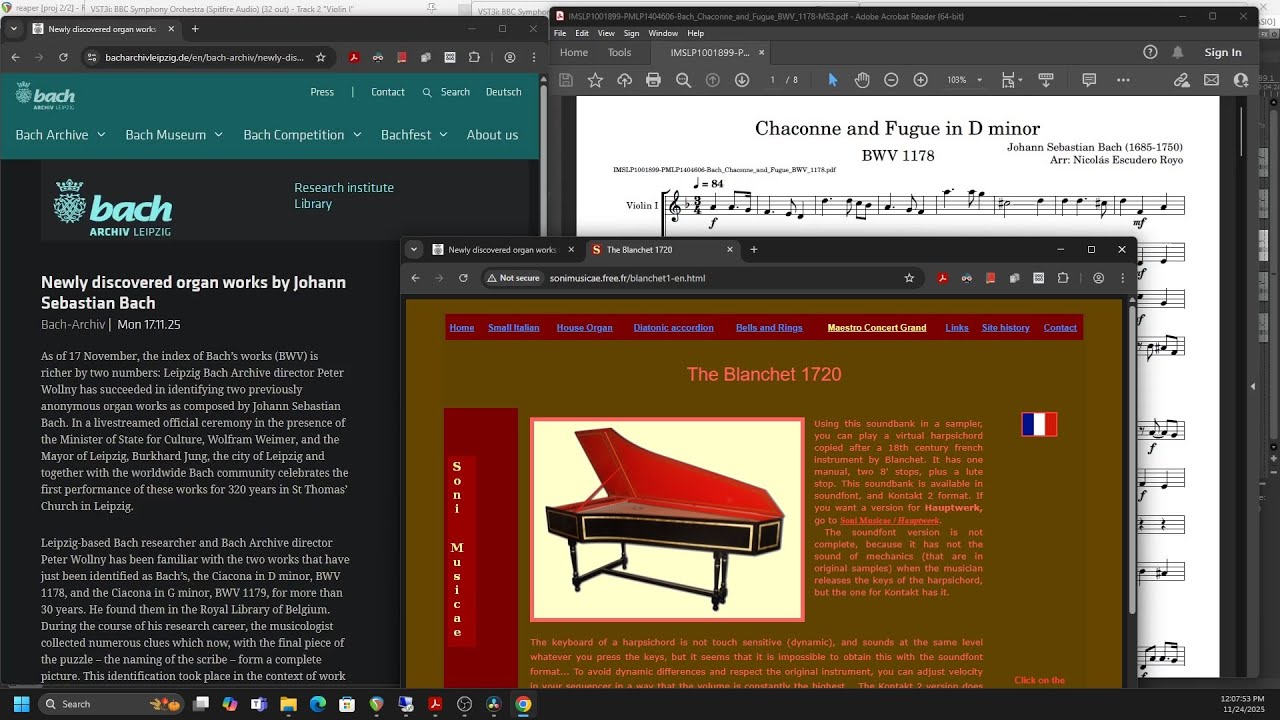
Task: Star the PDF file in Acrobat toolbar
Action: [595, 80]
